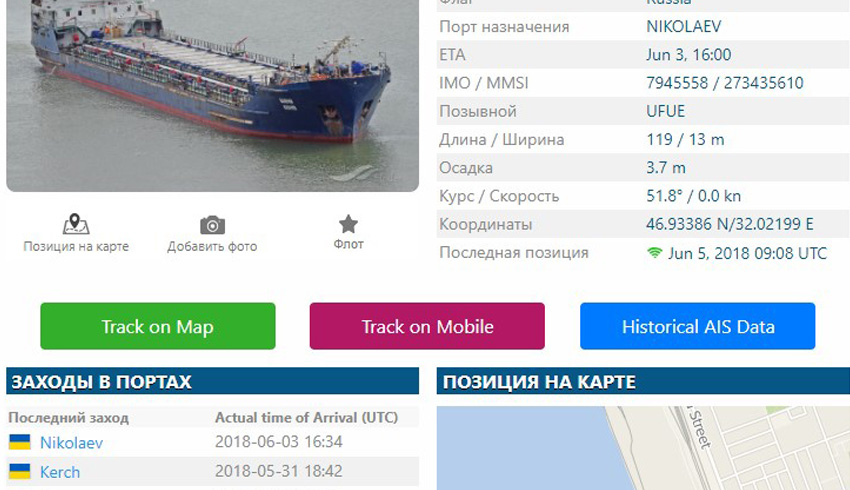850x490 pixels.
Task: Click the camera add photo icon
Action: tap(212, 225)
